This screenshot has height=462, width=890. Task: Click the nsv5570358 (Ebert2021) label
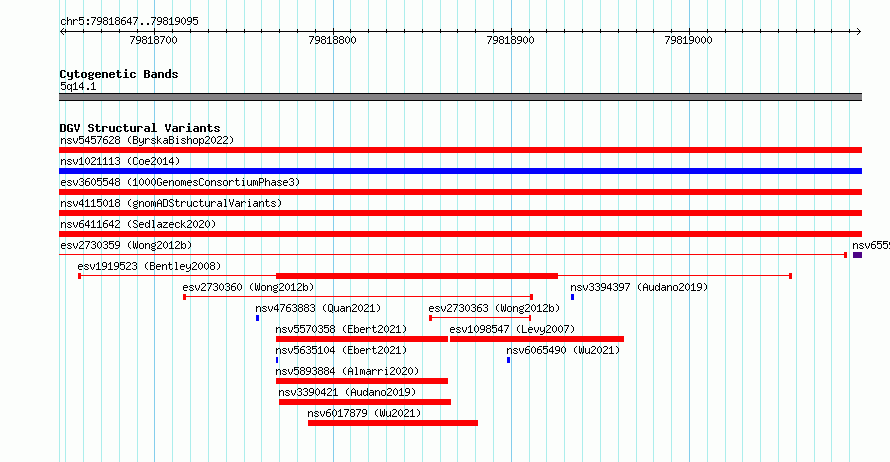point(341,329)
